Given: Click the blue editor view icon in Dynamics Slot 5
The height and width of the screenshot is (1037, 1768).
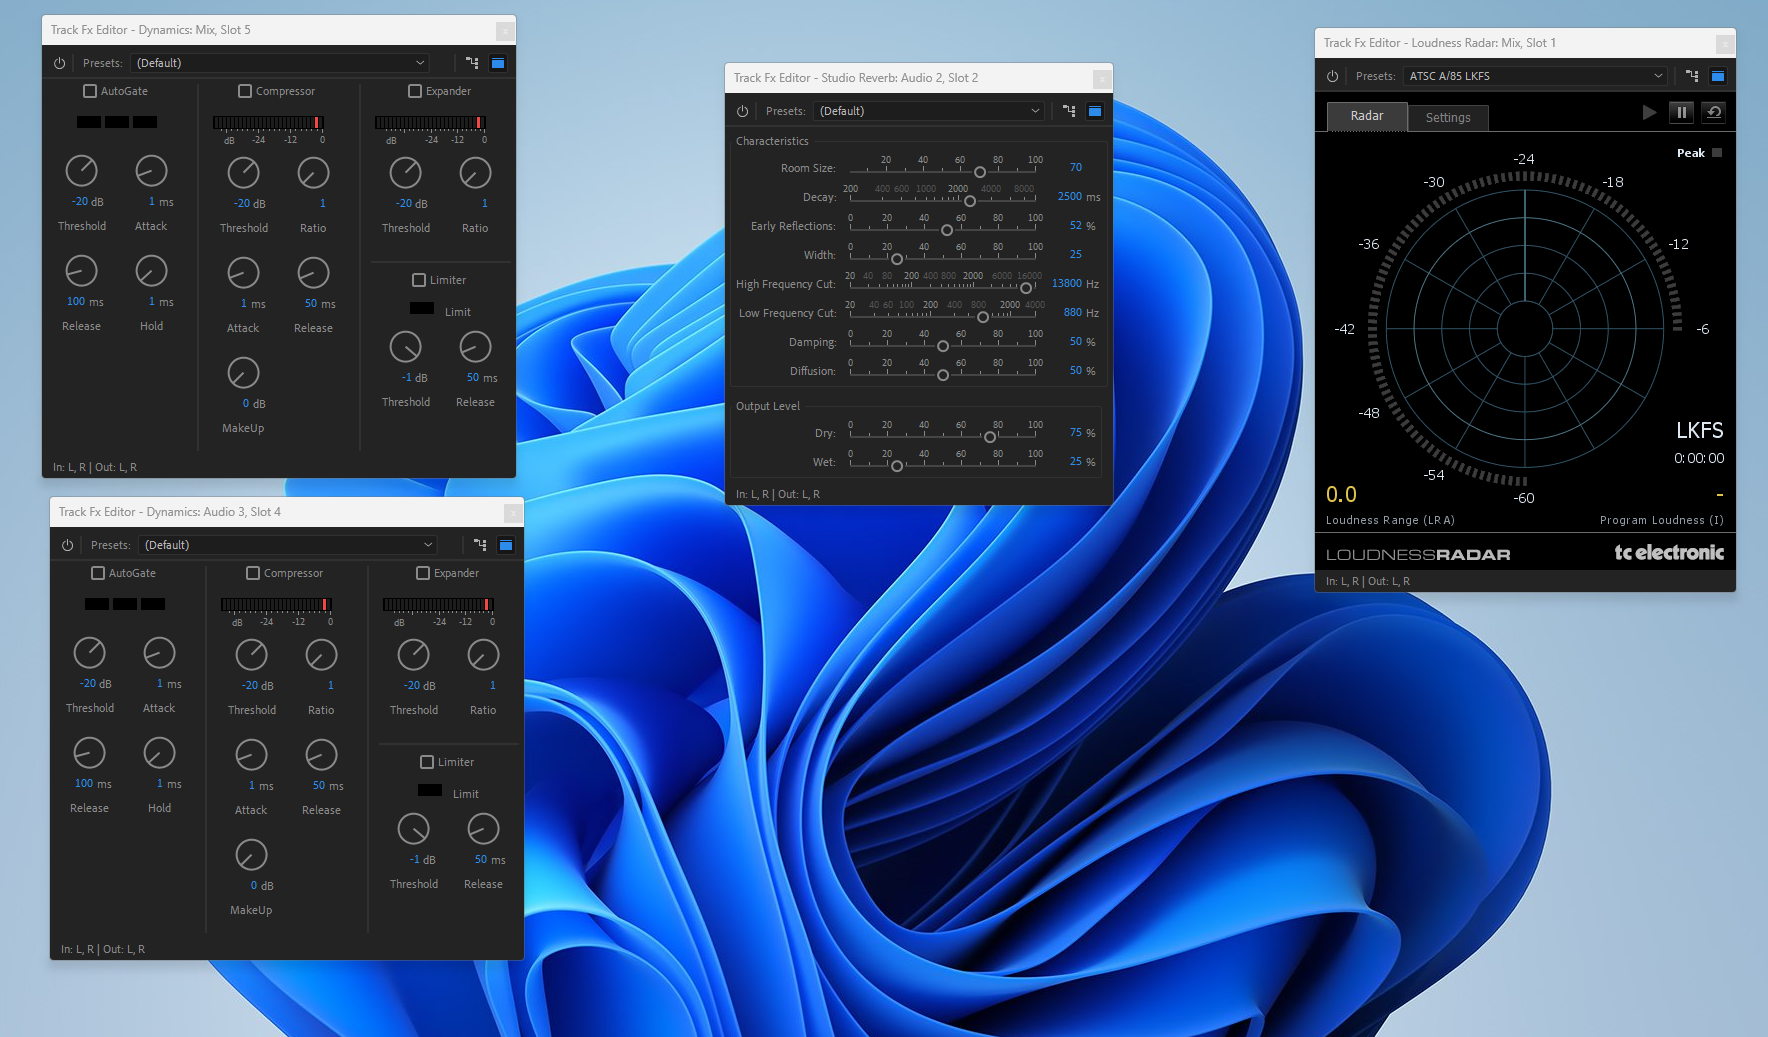Looking at the screenshot, I should click(498, 62).
